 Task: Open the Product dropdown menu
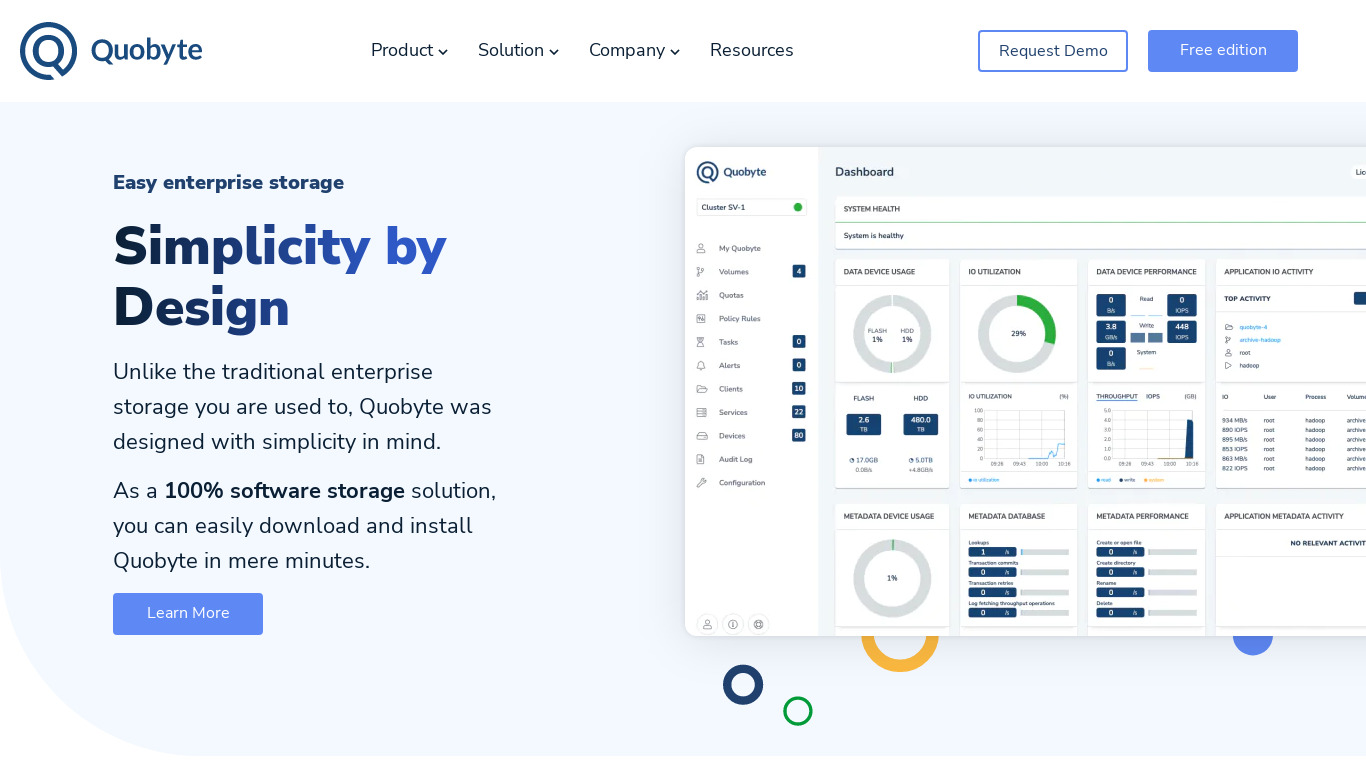pyautogui.click(x=409, y=50)
